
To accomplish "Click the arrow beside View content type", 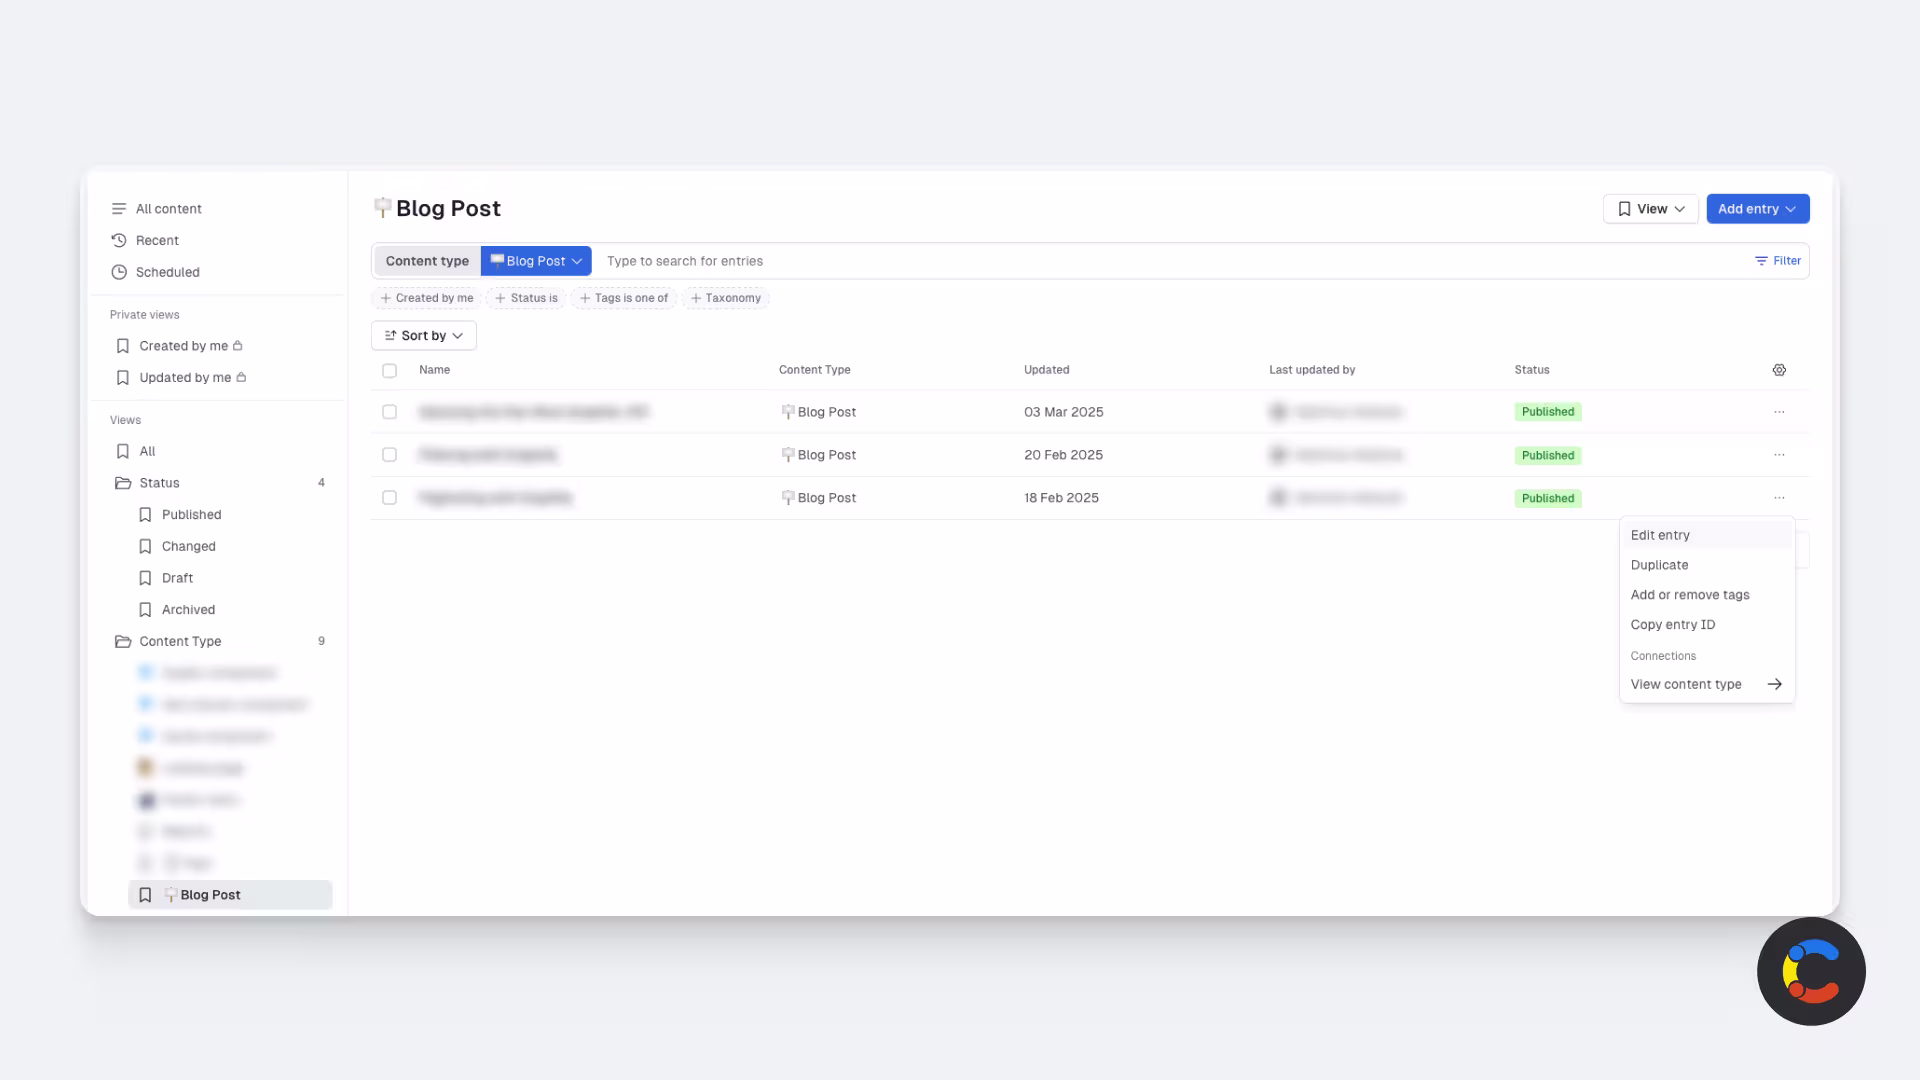I will point(1775,685).
